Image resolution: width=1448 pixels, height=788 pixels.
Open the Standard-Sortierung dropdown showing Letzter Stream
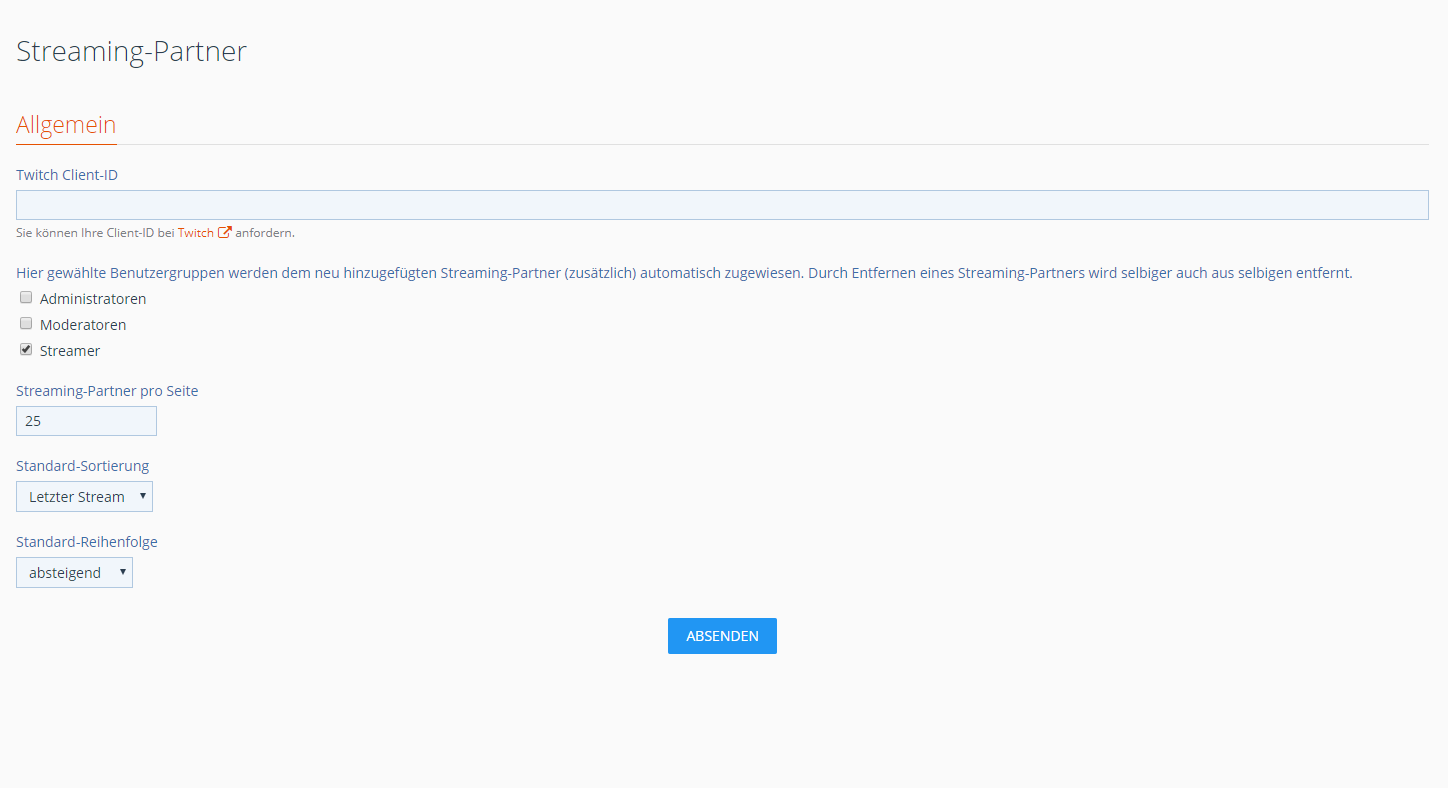click(x=84, y=497)
